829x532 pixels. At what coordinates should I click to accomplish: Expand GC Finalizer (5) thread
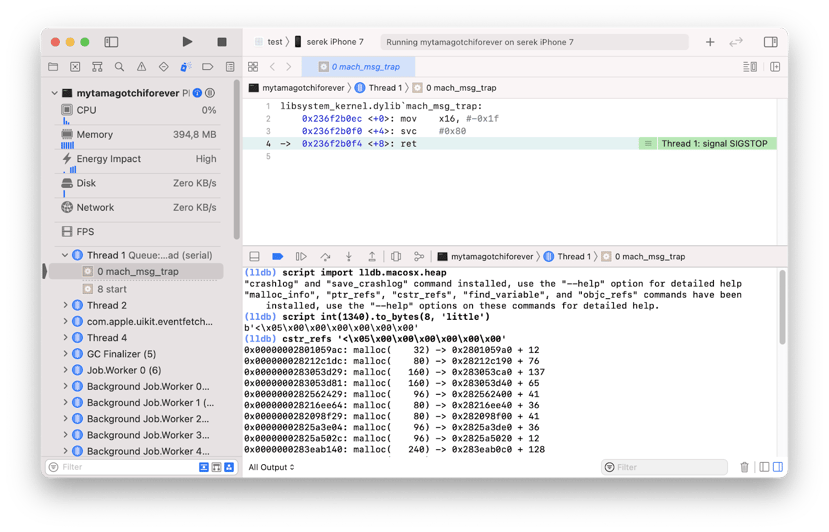point(65,354)
